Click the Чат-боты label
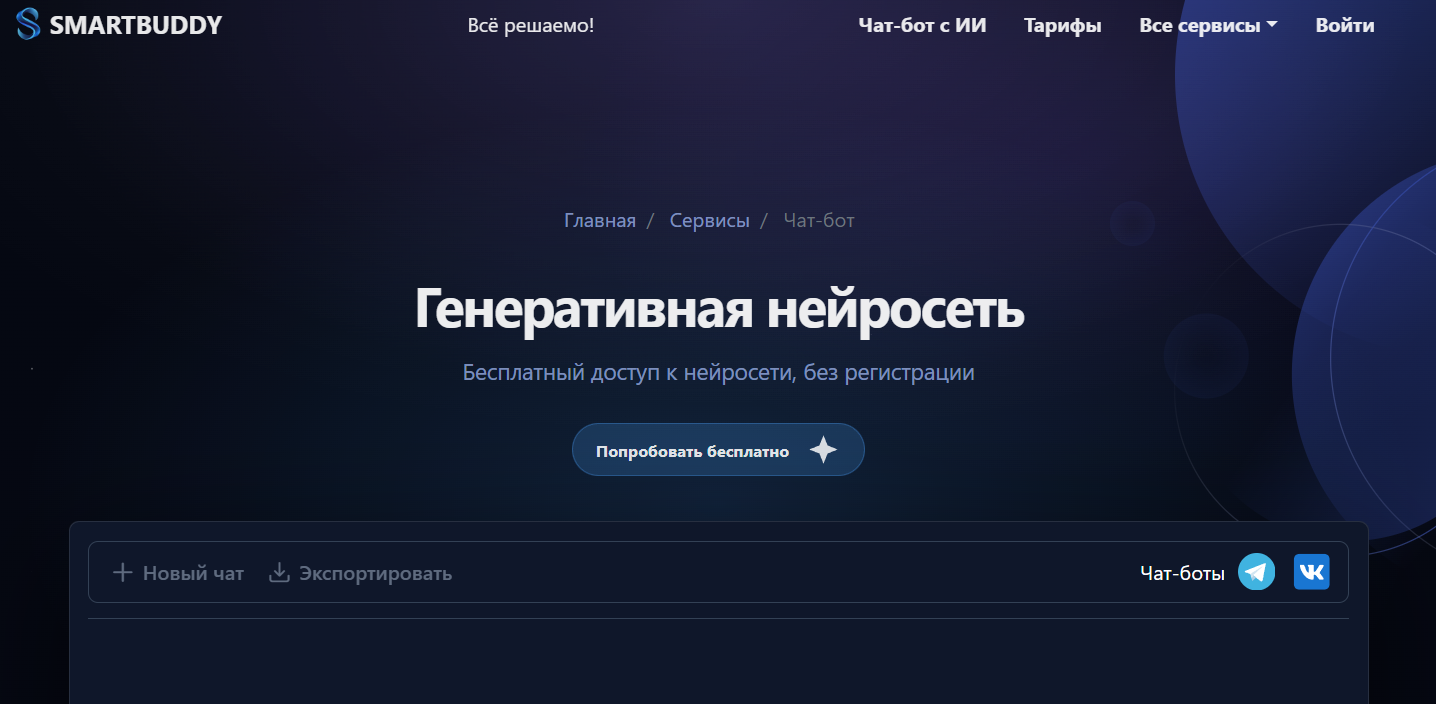This screenshot has width=1436, height=704. point(1182,573)
